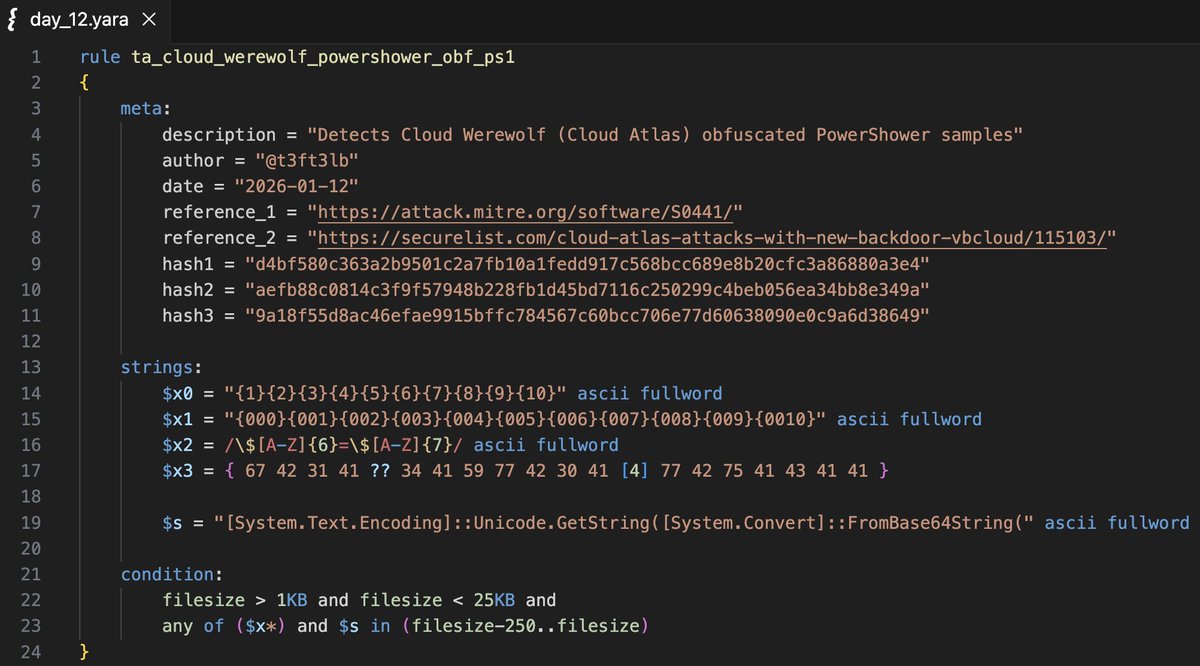
Task: Click line number 24 in the gutter
Action: [x=32, y=653]
